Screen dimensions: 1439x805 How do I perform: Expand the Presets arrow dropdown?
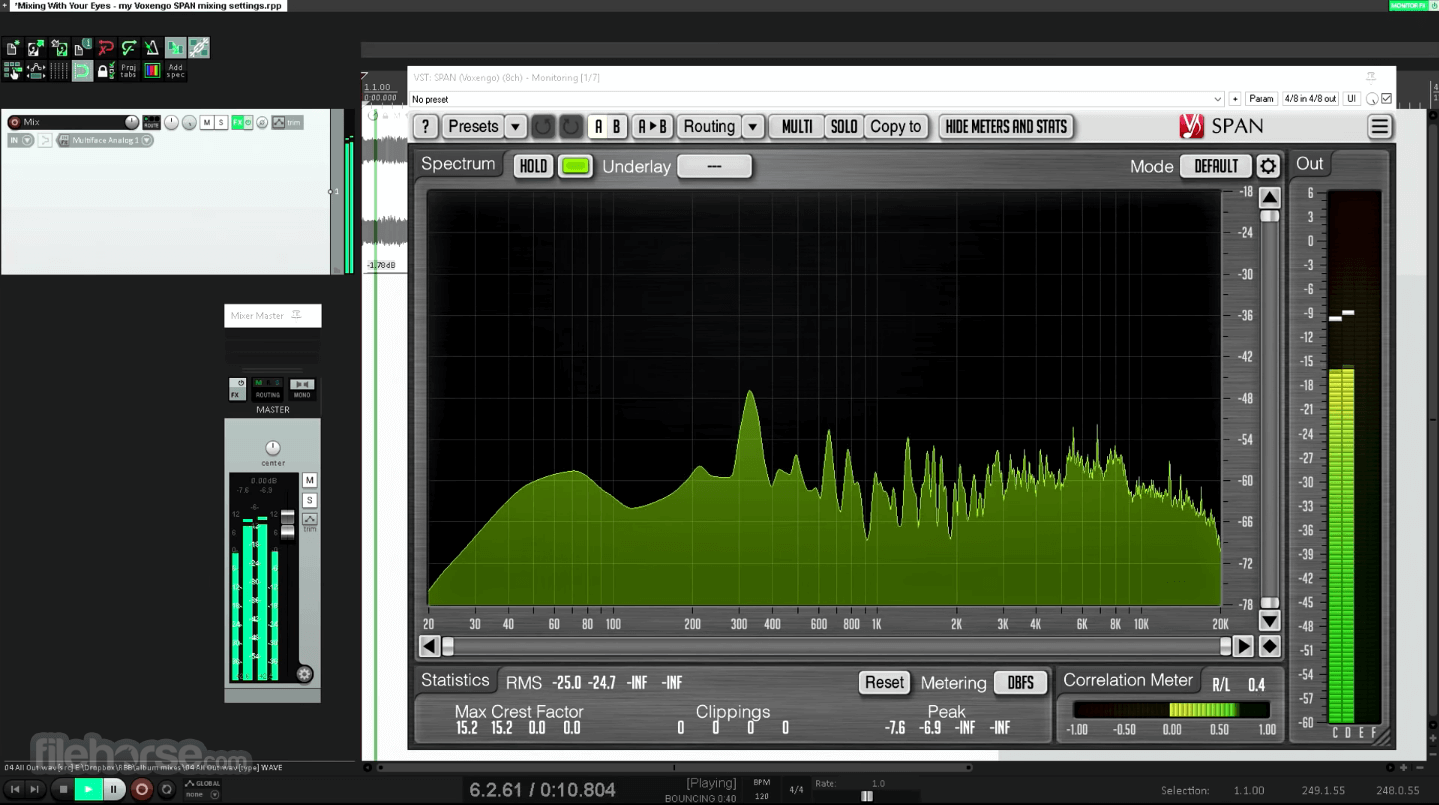pos(515,127)
